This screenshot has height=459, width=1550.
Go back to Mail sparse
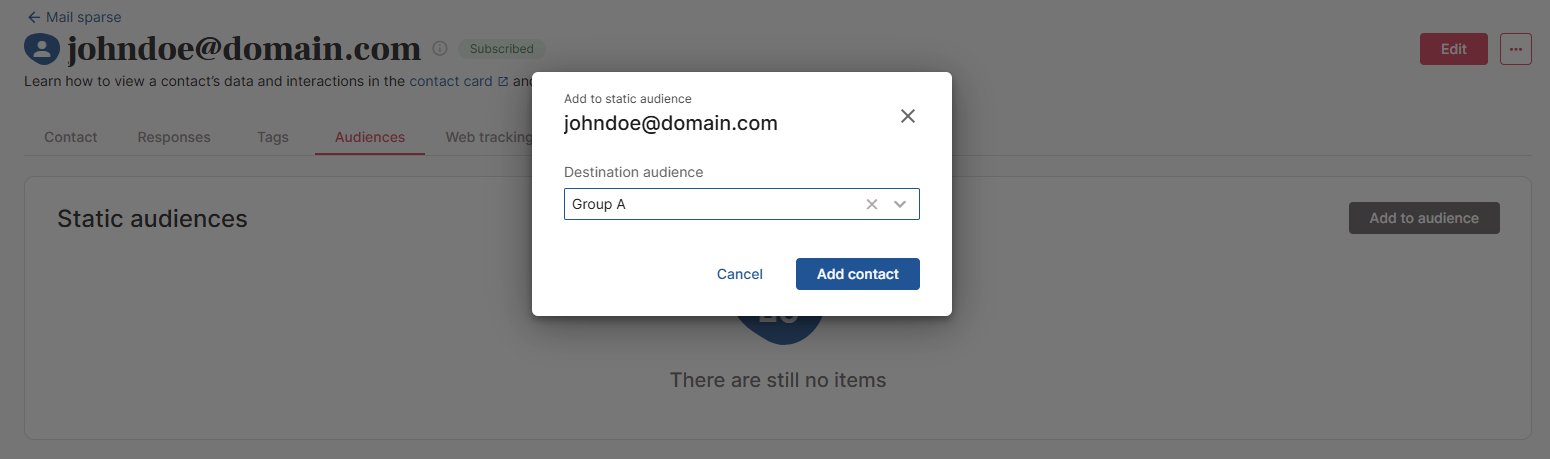point(74,17)
